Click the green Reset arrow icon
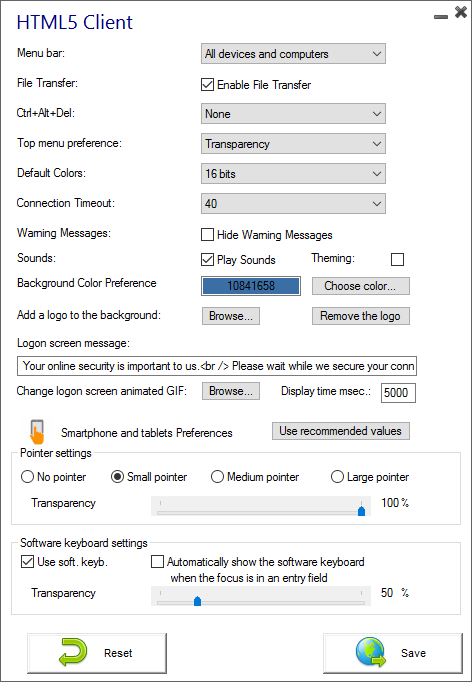The width and height of the screenshot is (472, 682). coord(73,652)
